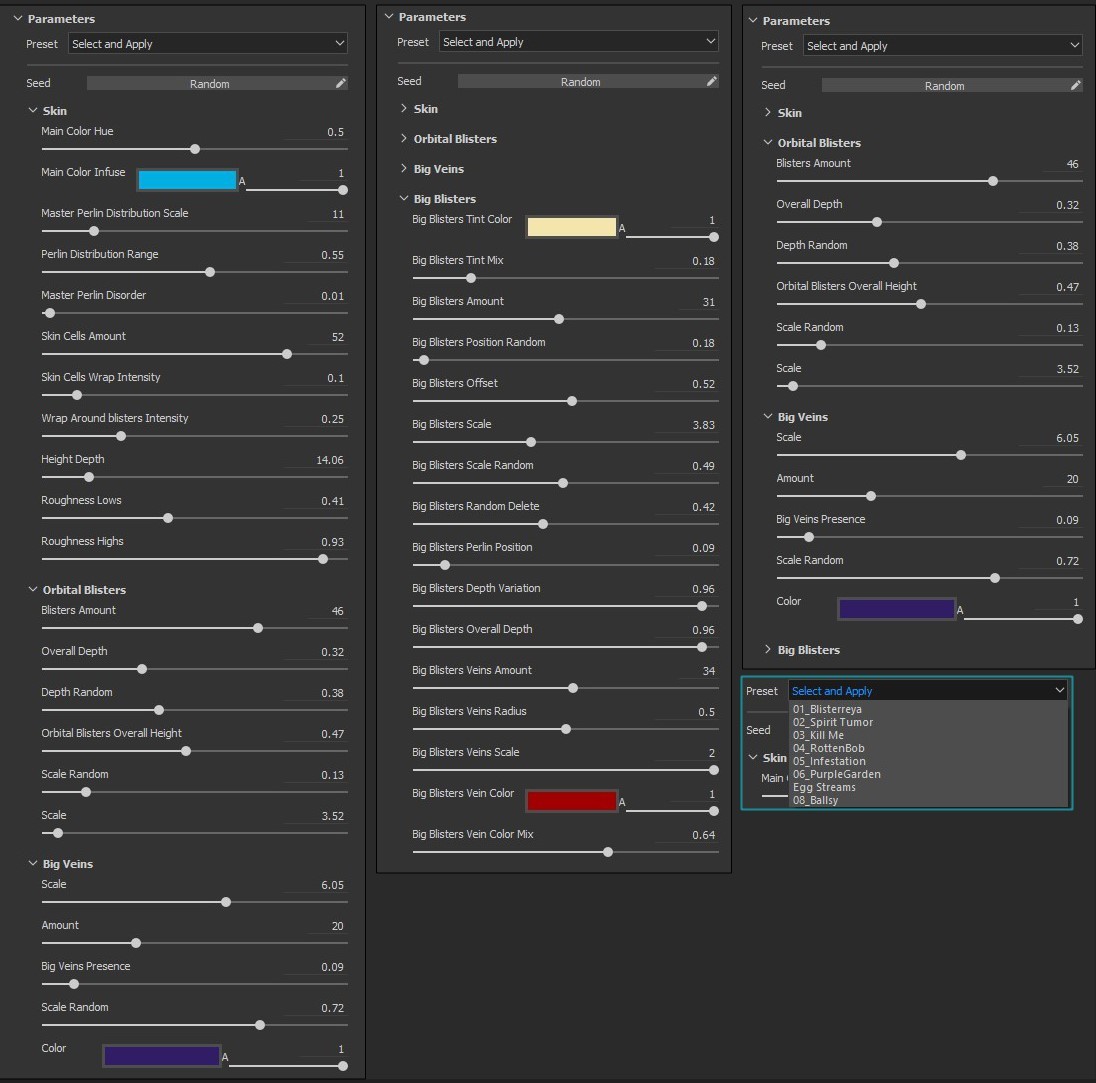Open the Preset dropdown in the middle panel

[x=579, y=42]
